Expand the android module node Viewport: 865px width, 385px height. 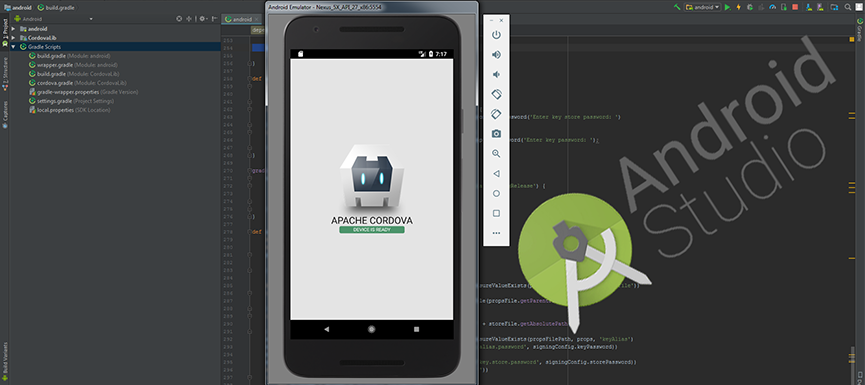(13, 29)
